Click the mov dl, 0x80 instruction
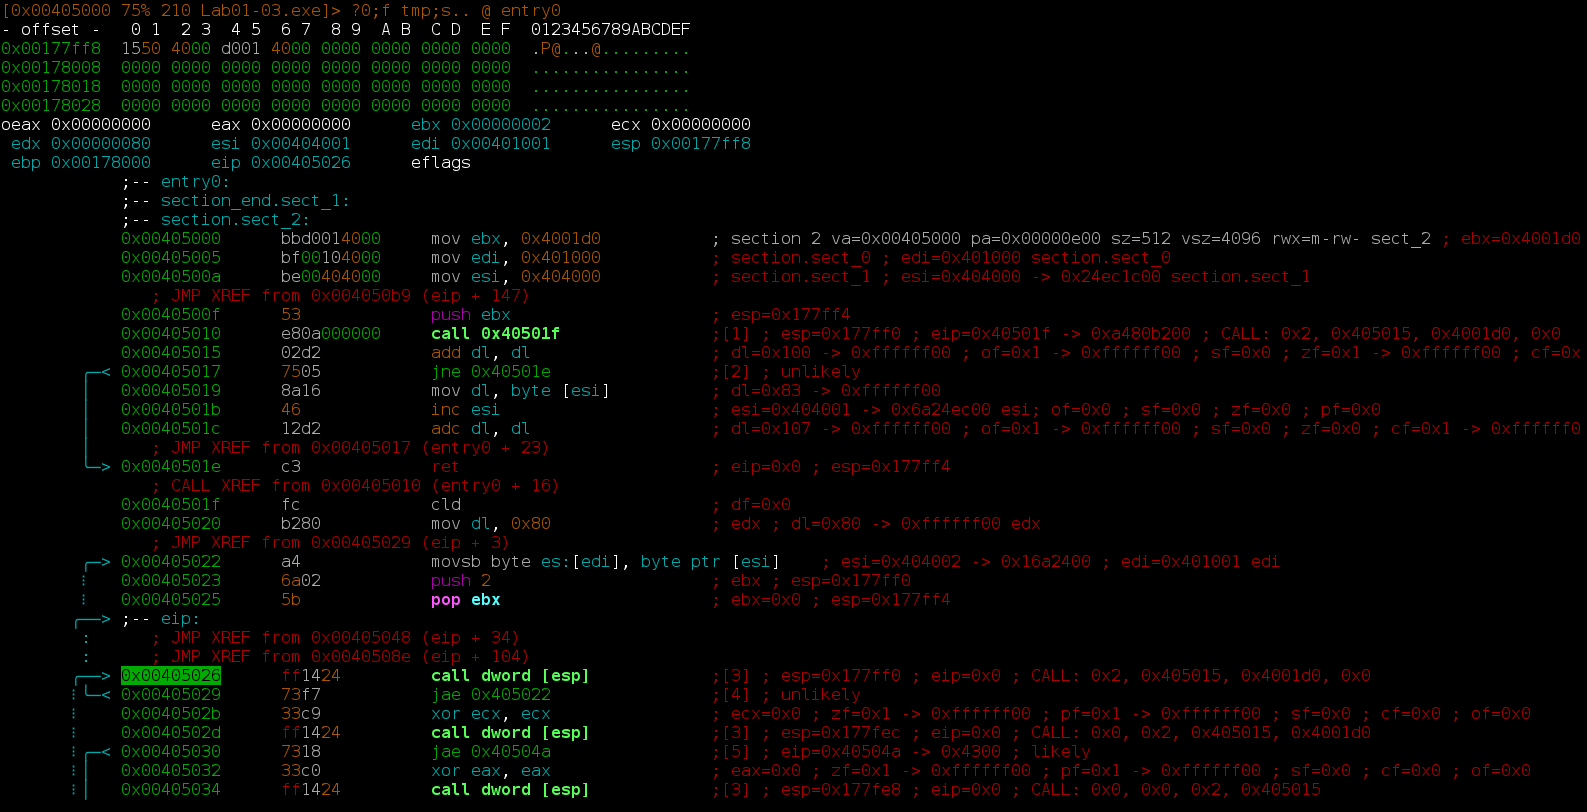Viewport: 1587px width, 812px height. point(491,523)
